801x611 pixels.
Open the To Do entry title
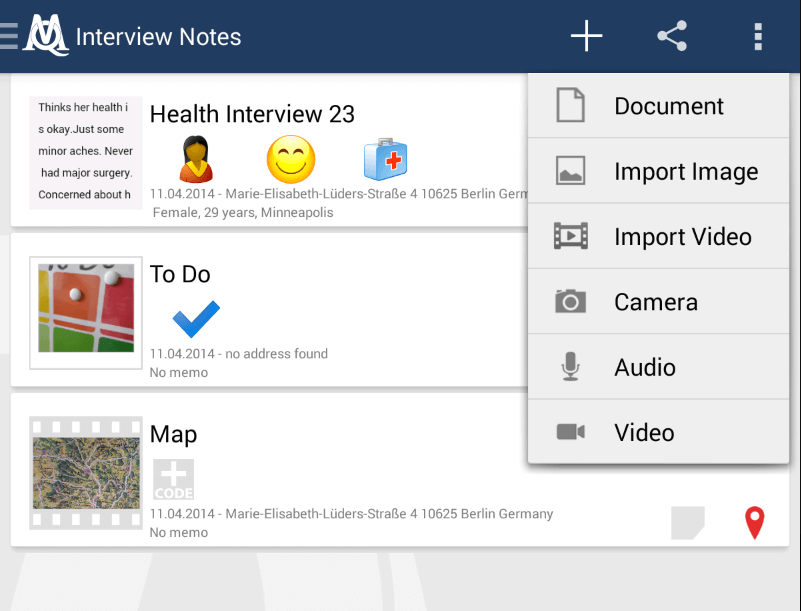click(x=180, y=274)
